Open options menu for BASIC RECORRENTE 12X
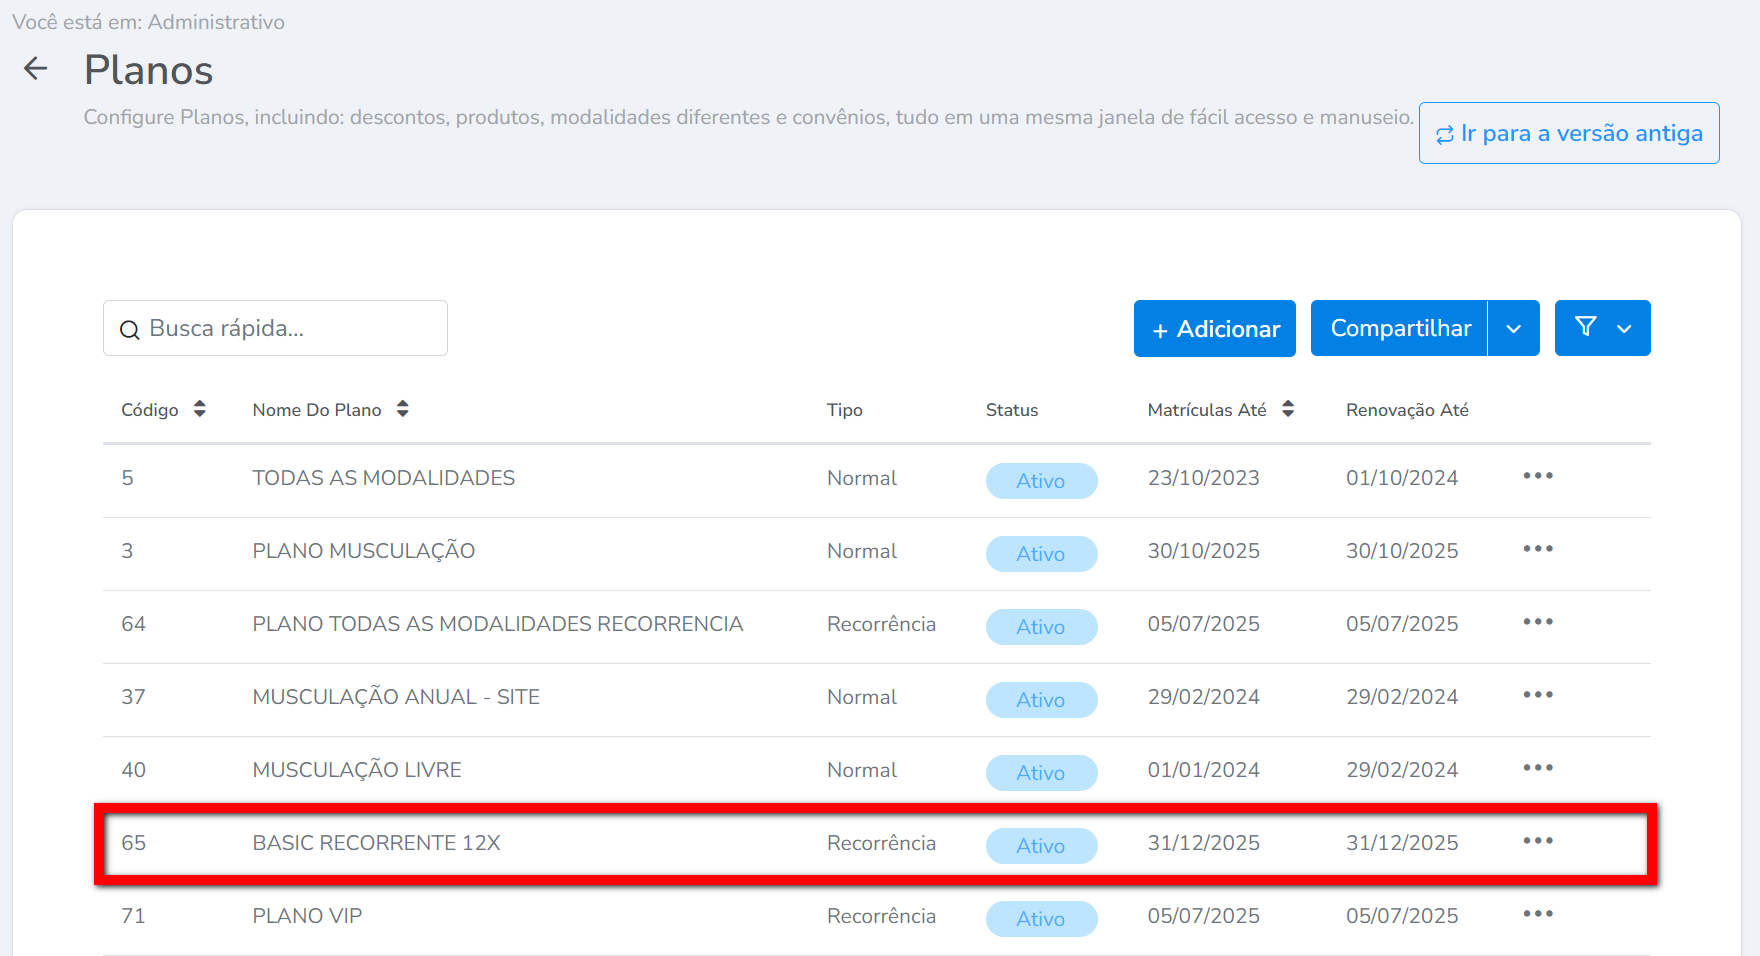Viewport: 1760px width, 956px height. click(x=1537, y=841)
